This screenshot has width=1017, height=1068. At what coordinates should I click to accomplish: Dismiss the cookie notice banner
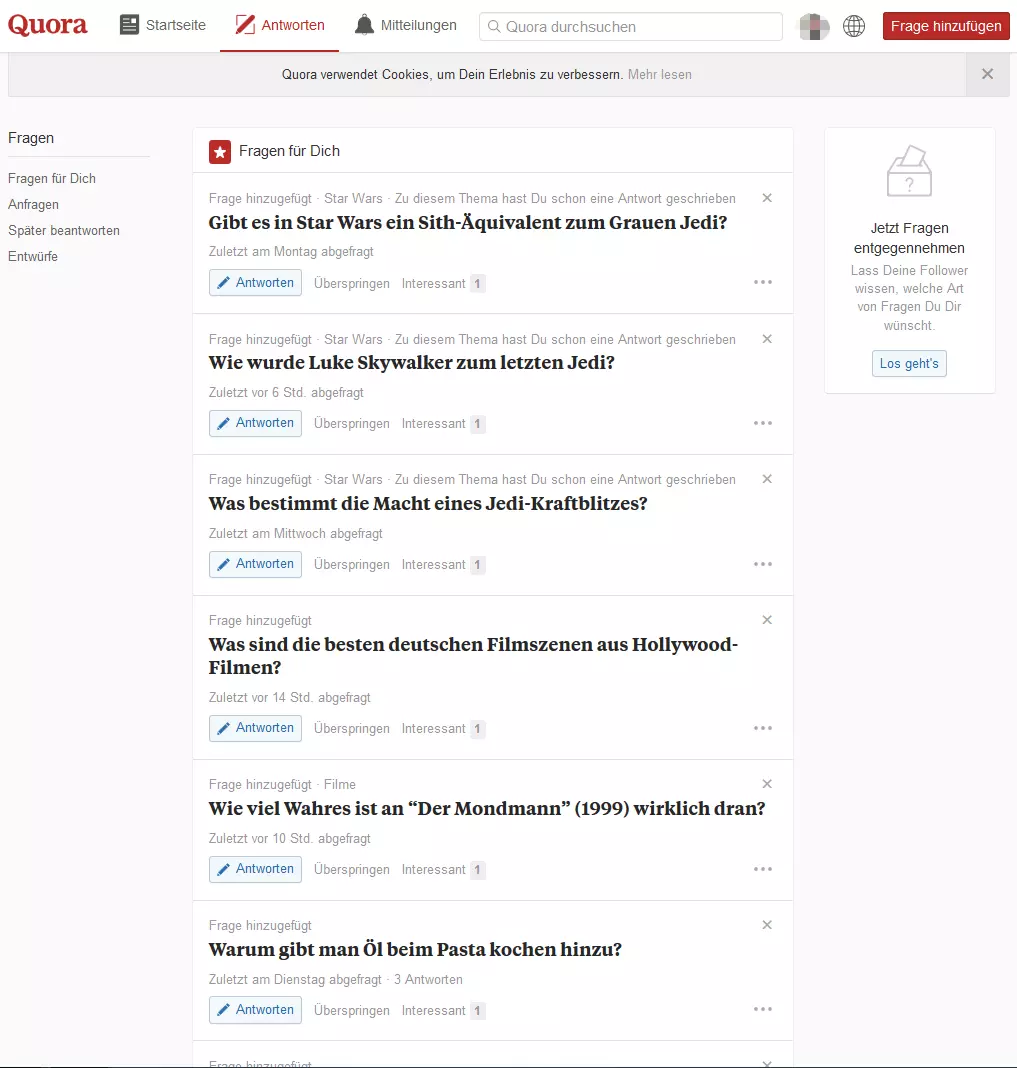987,74
